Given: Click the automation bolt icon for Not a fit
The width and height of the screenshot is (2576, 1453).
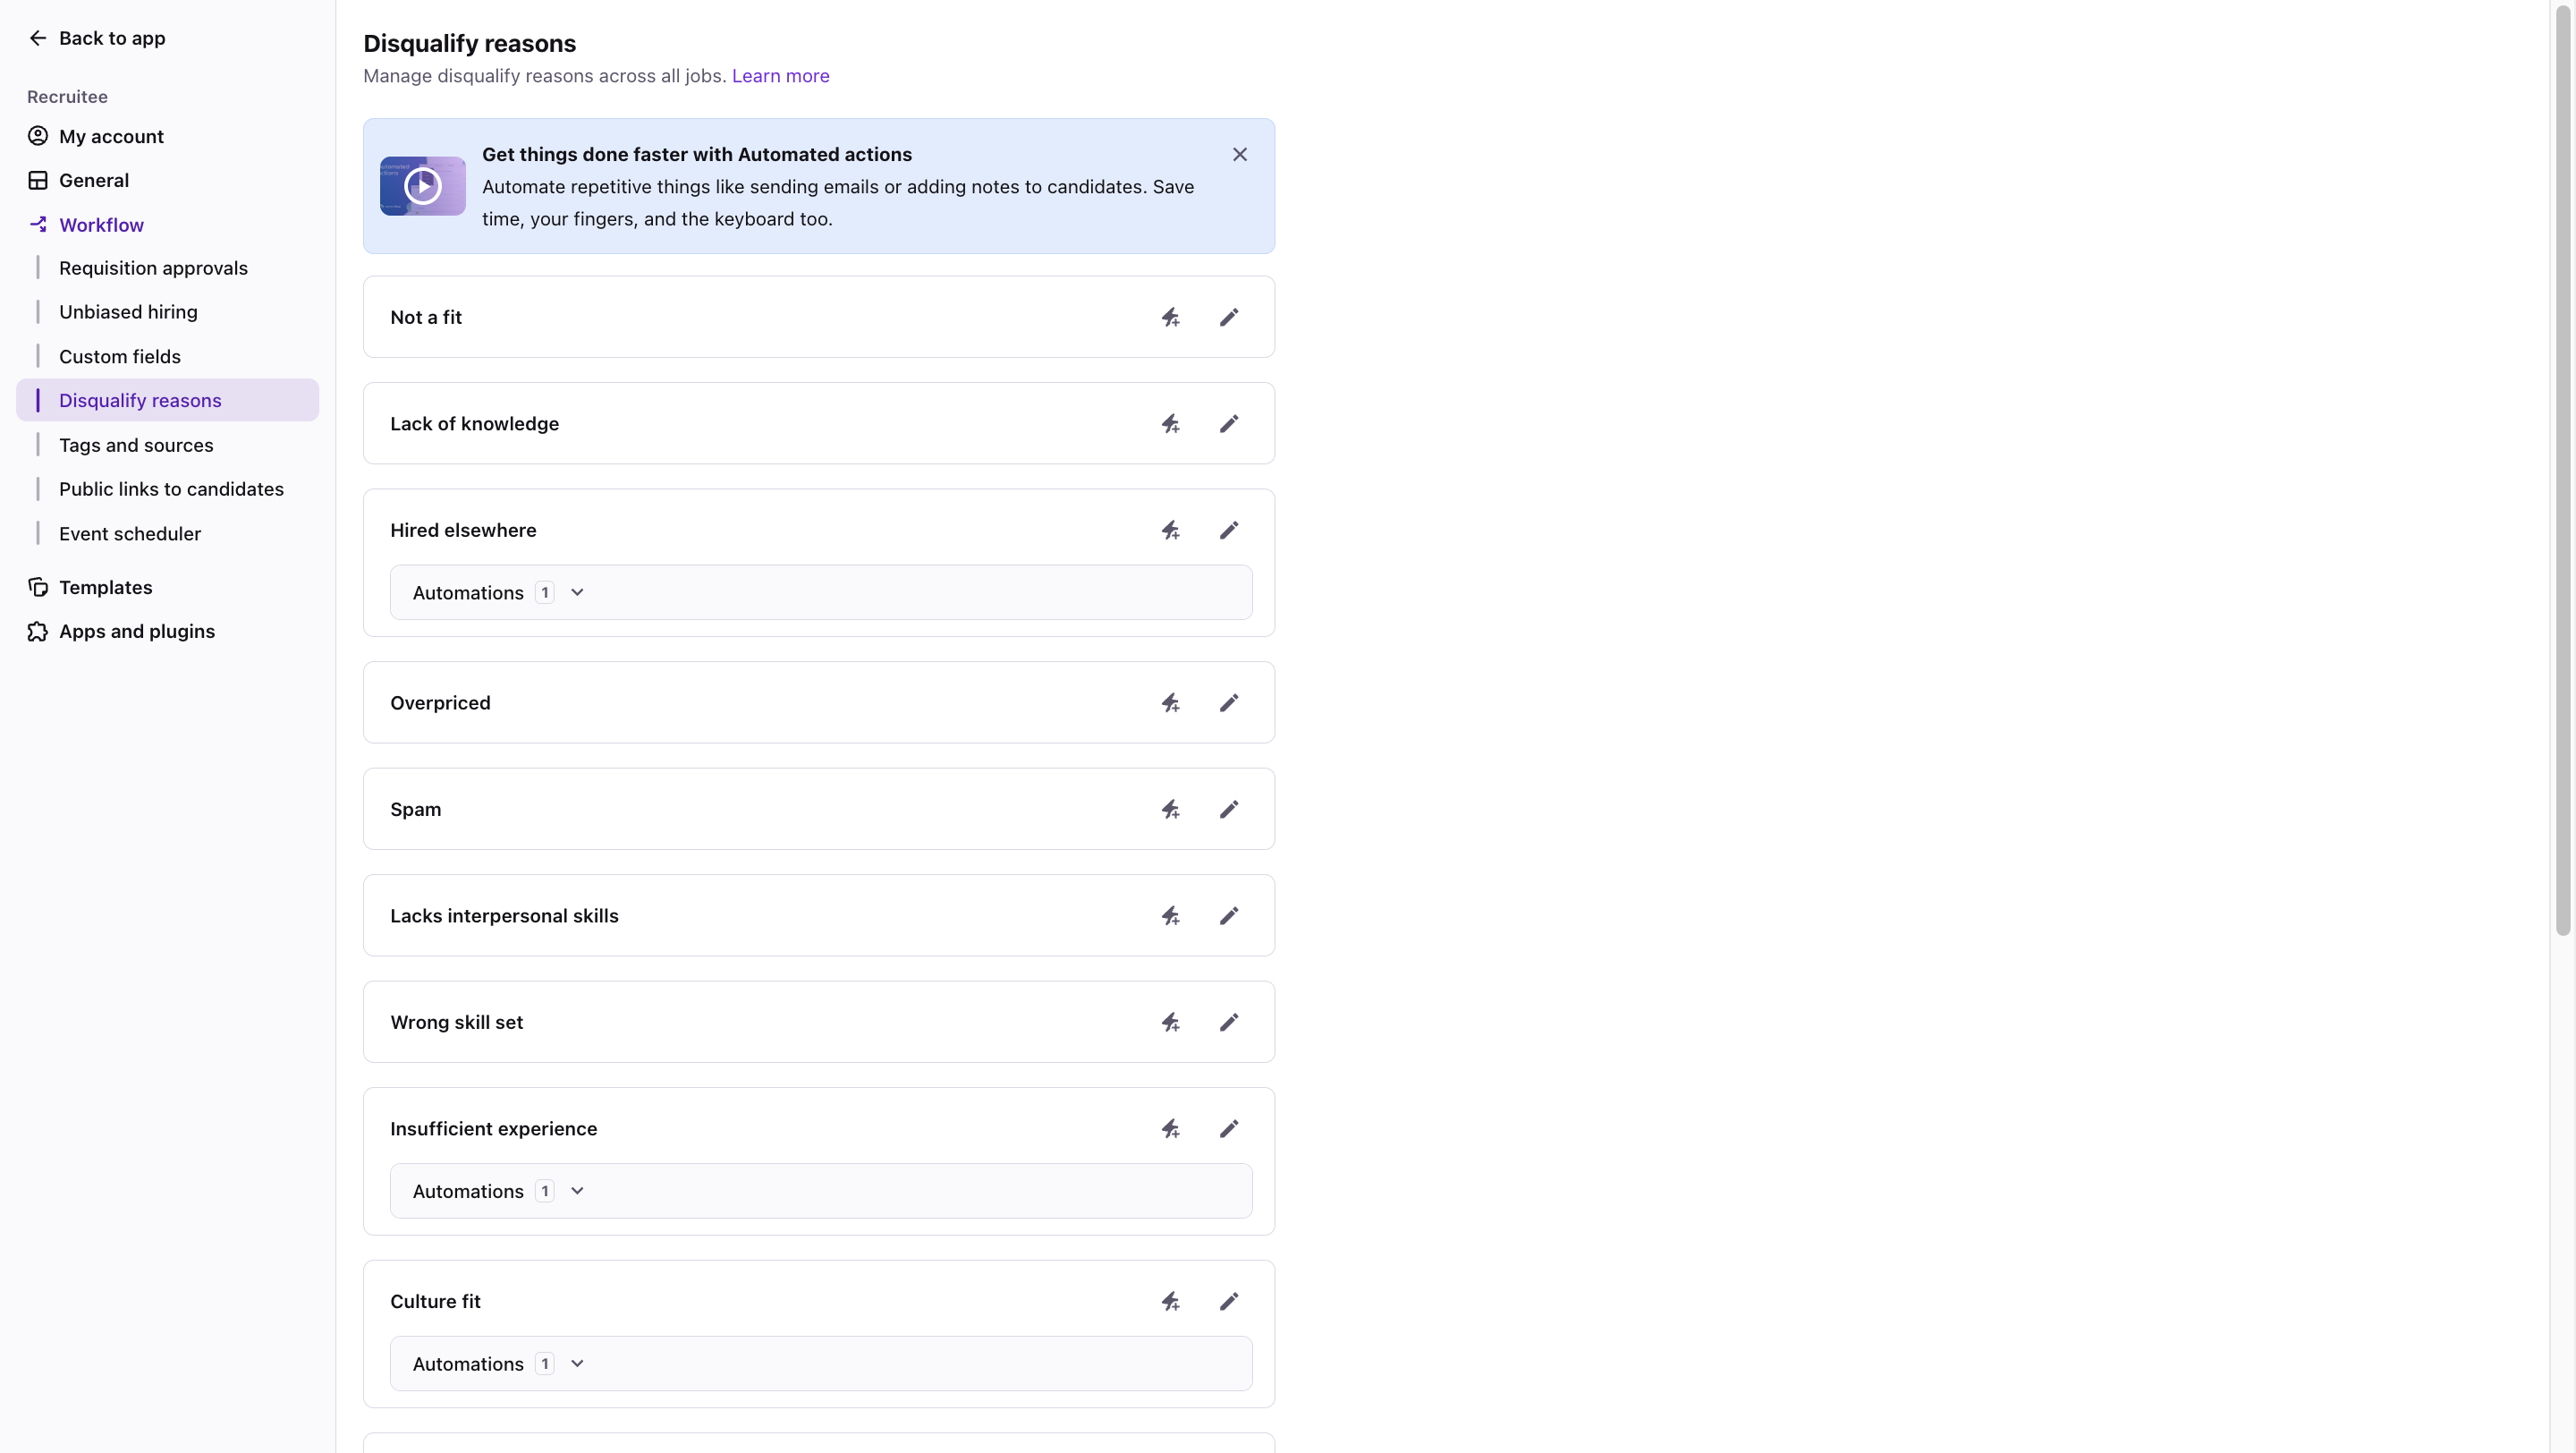Looking at the screenshot, I should tap(1170, 317).
